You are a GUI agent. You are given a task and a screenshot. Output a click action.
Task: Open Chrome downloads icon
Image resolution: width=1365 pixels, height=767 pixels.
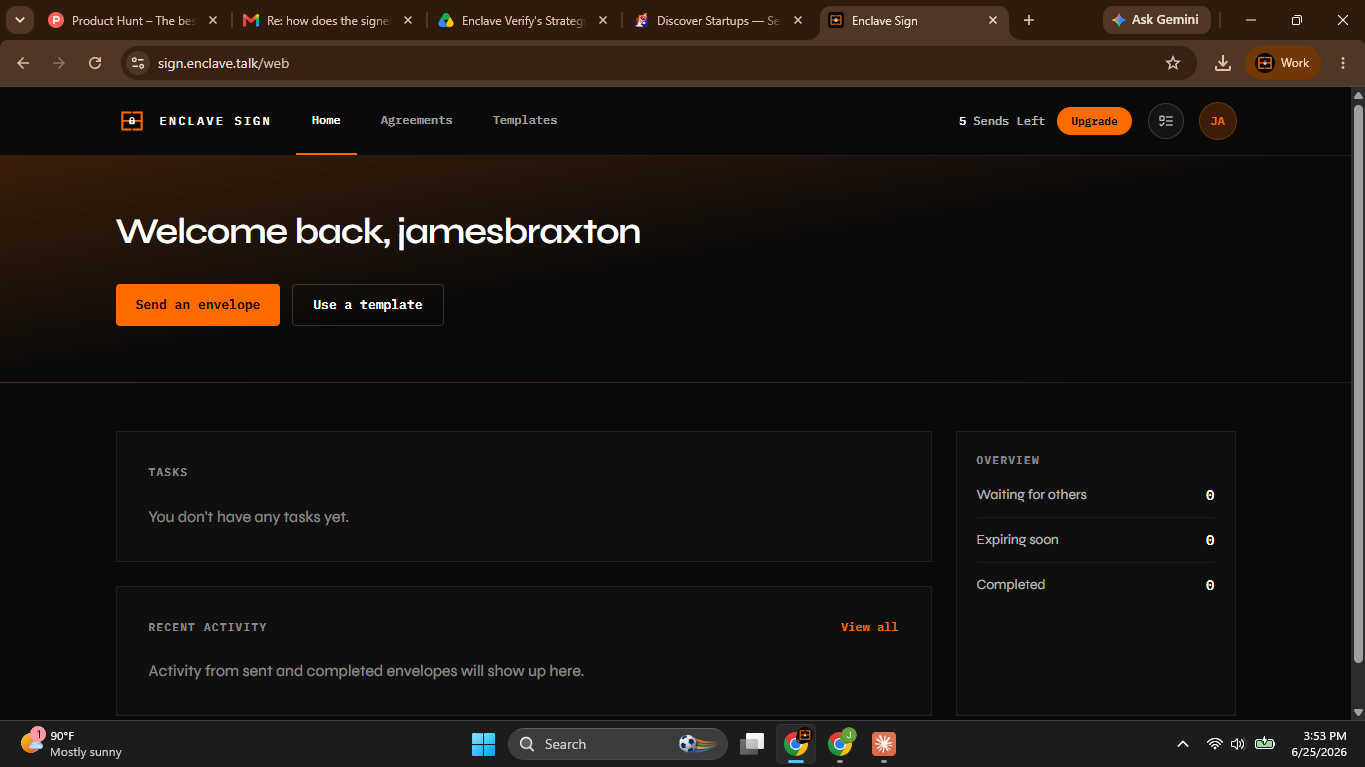(1222, 63)
